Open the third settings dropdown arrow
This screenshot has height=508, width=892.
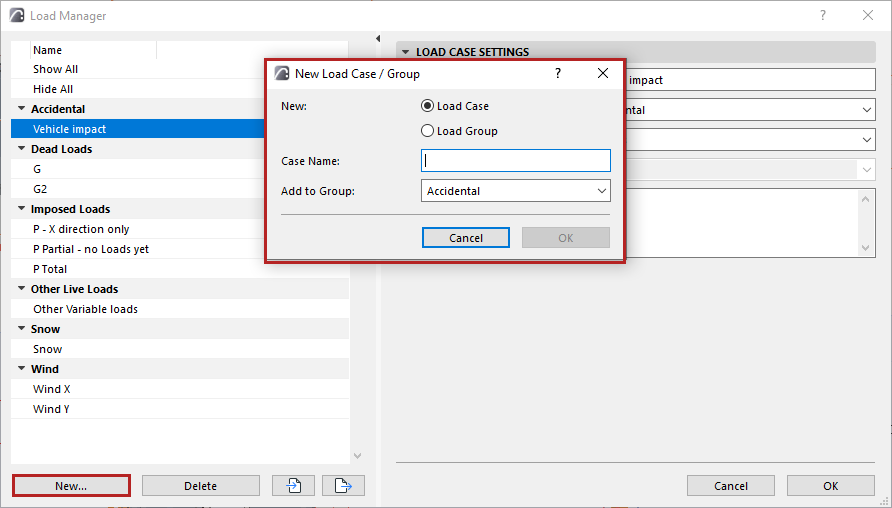pos(866,139)
